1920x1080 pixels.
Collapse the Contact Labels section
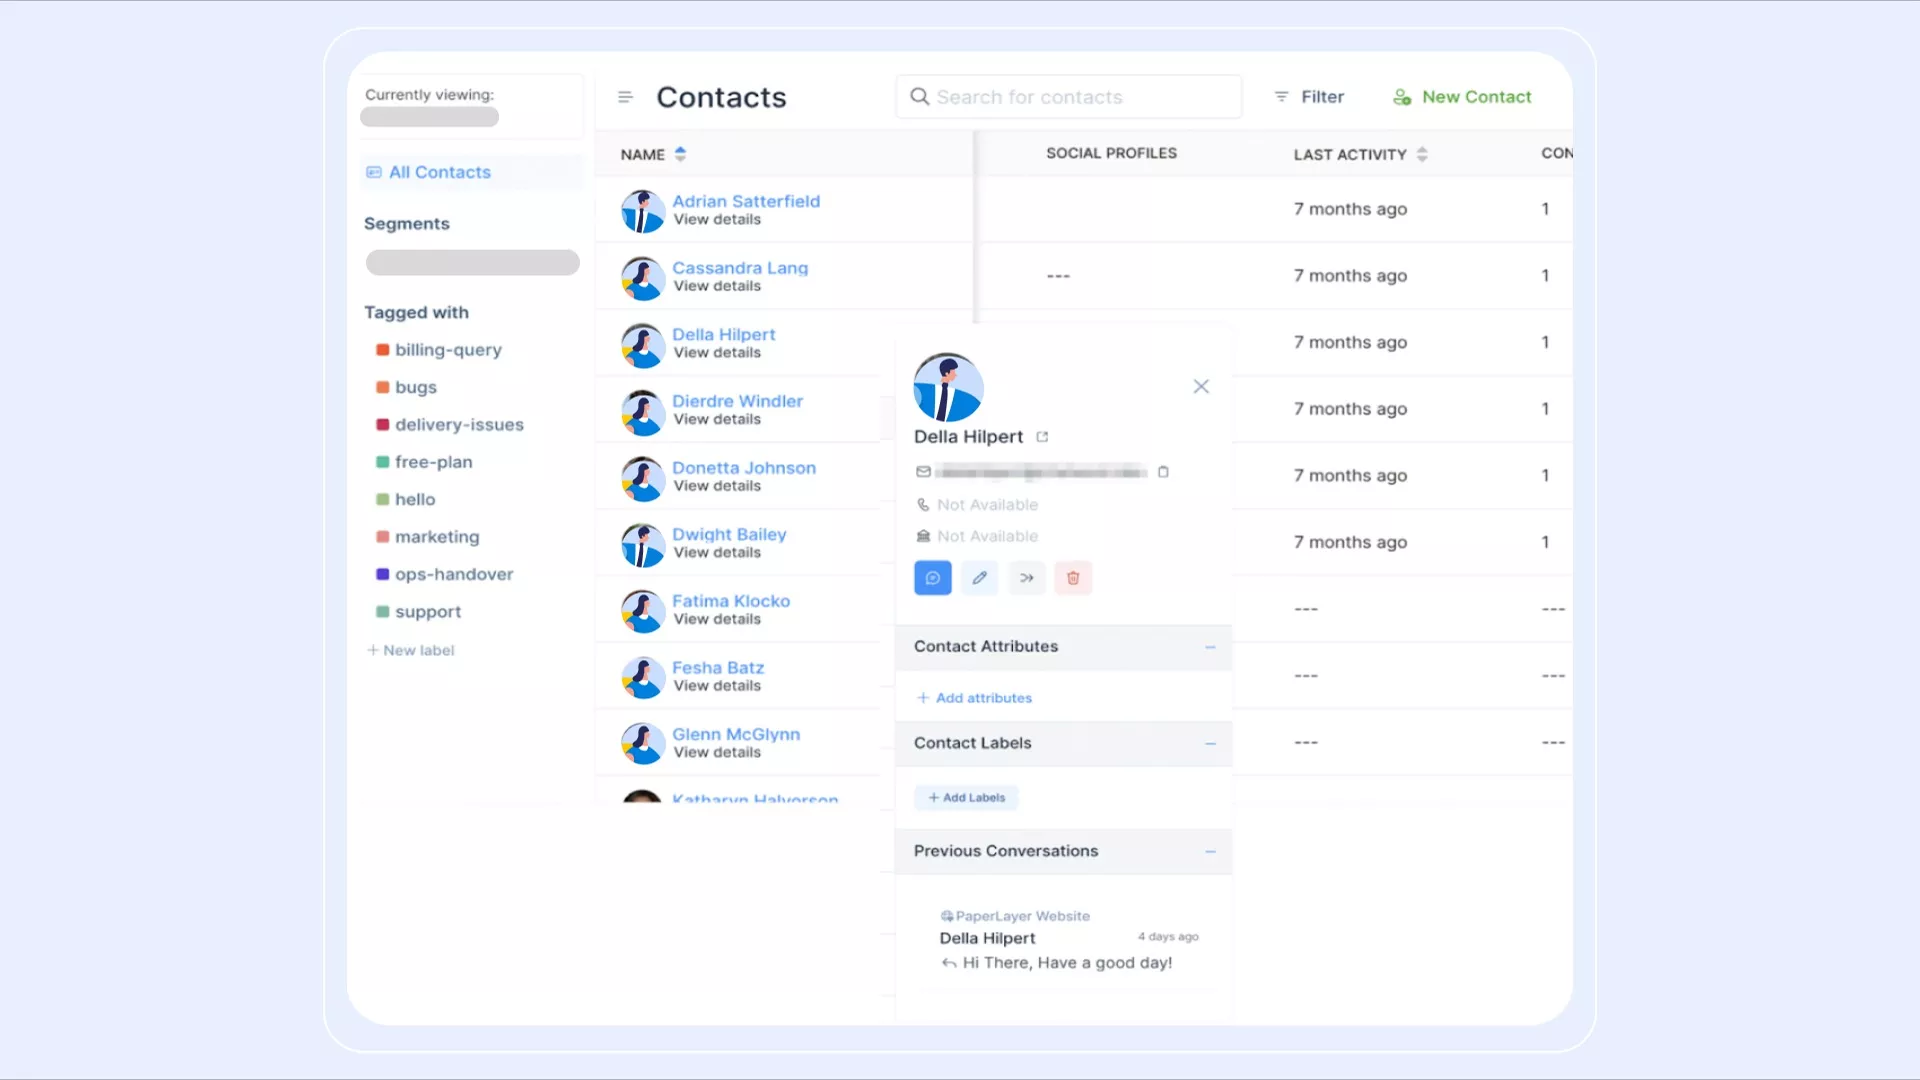(x=1210, y=744)
